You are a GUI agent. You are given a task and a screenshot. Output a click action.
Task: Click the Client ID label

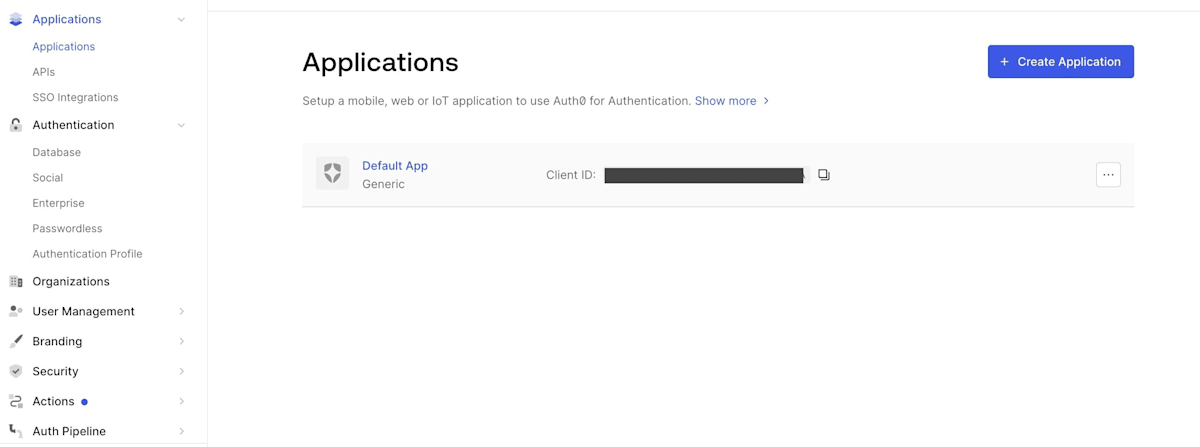click(571, 175)
